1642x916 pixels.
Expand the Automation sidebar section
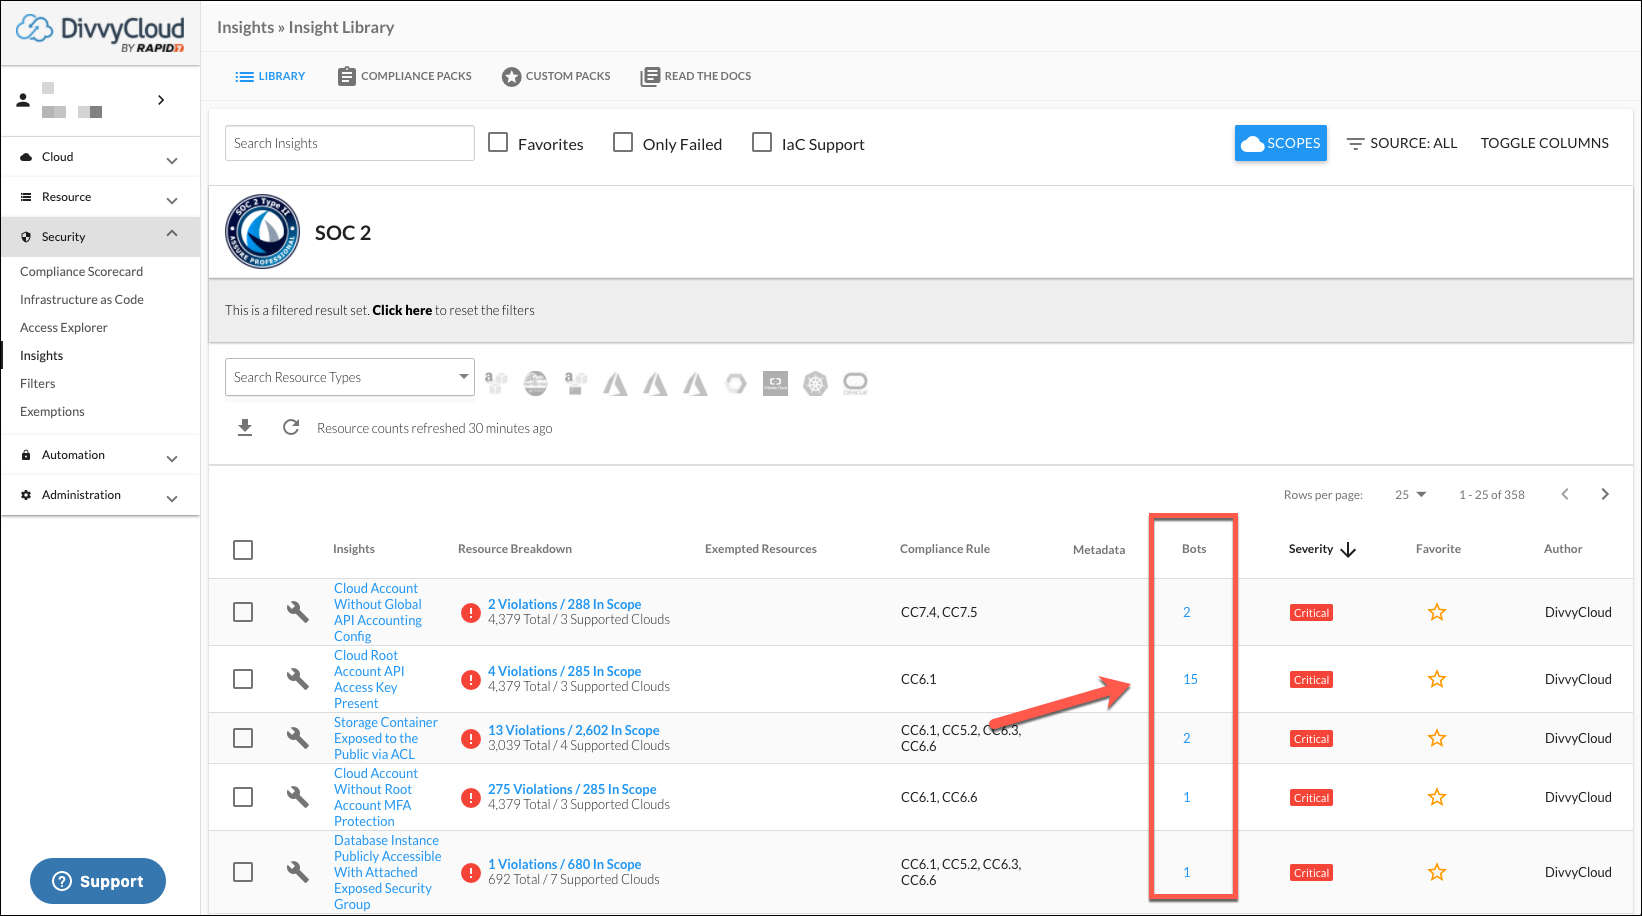point(100,455)
